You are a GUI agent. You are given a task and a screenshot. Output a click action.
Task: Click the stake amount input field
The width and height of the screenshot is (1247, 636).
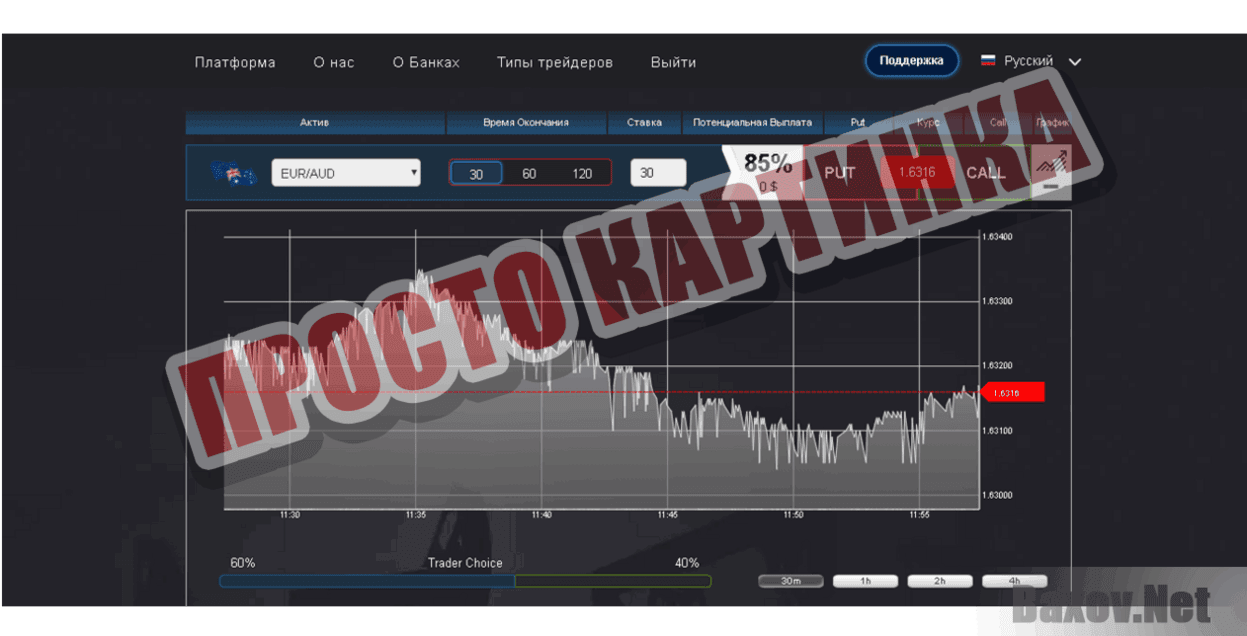point(657,171)
